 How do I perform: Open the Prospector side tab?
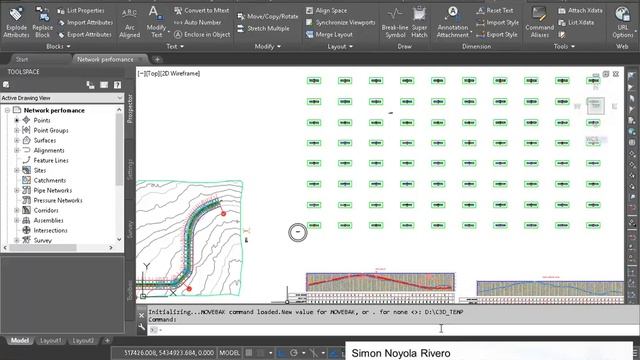(130, 109)
